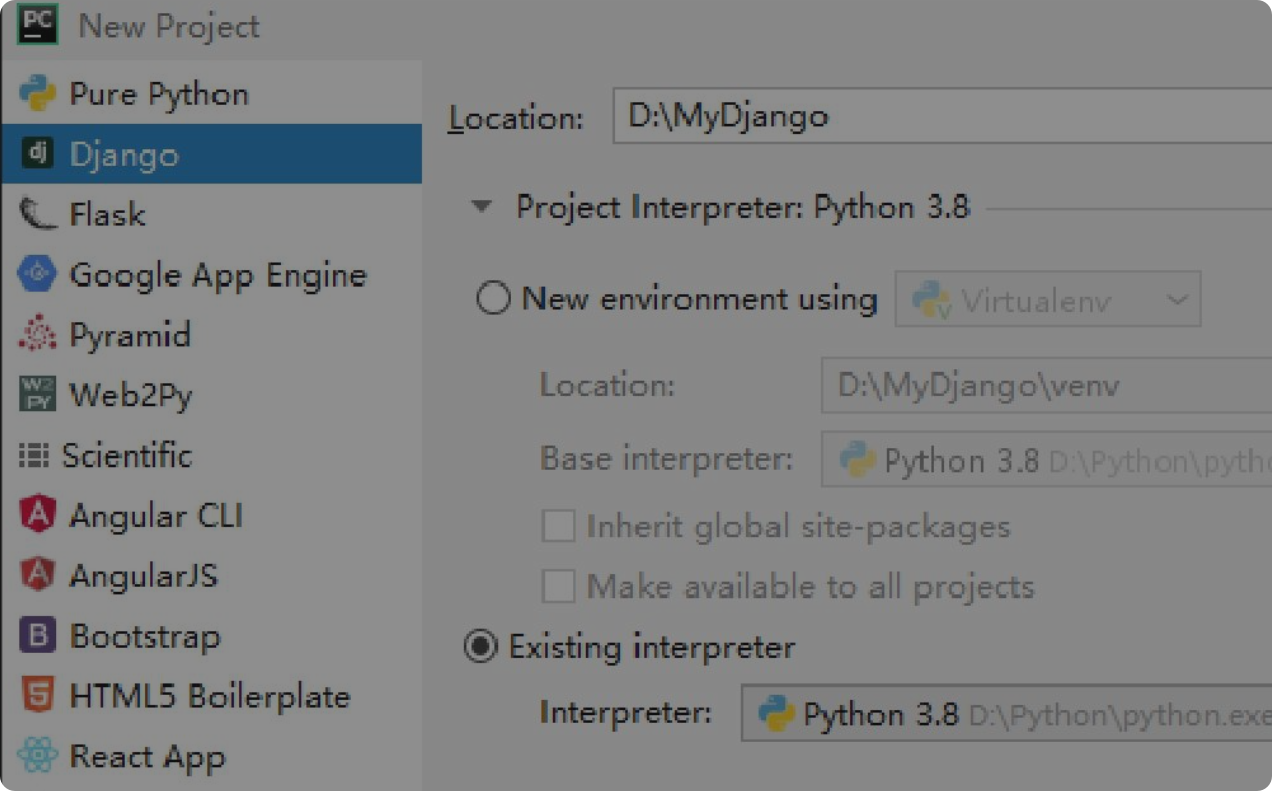Click the Web2Py icon

(37, 394)
